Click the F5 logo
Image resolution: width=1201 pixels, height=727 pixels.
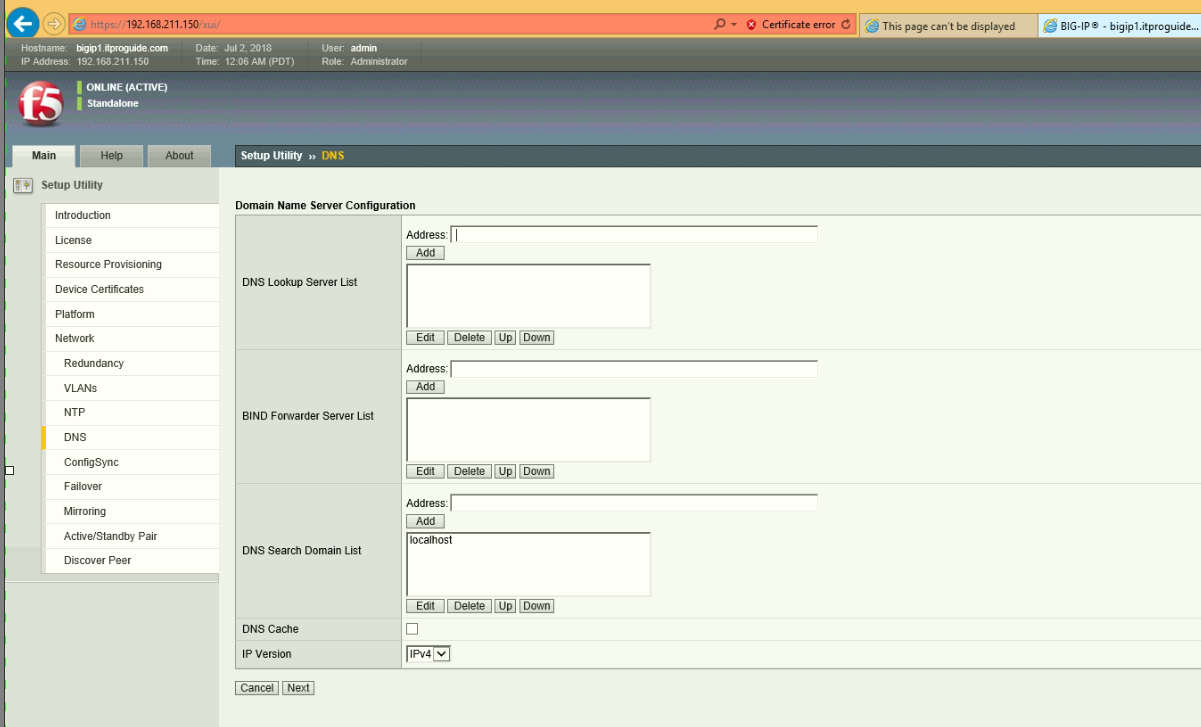pyautogui.click(x=41, y=104)
